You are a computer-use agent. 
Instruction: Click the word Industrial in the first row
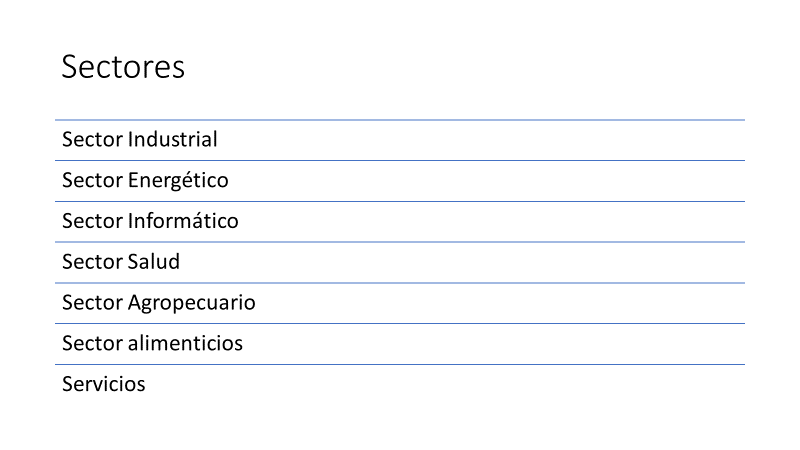coord(173,140)
